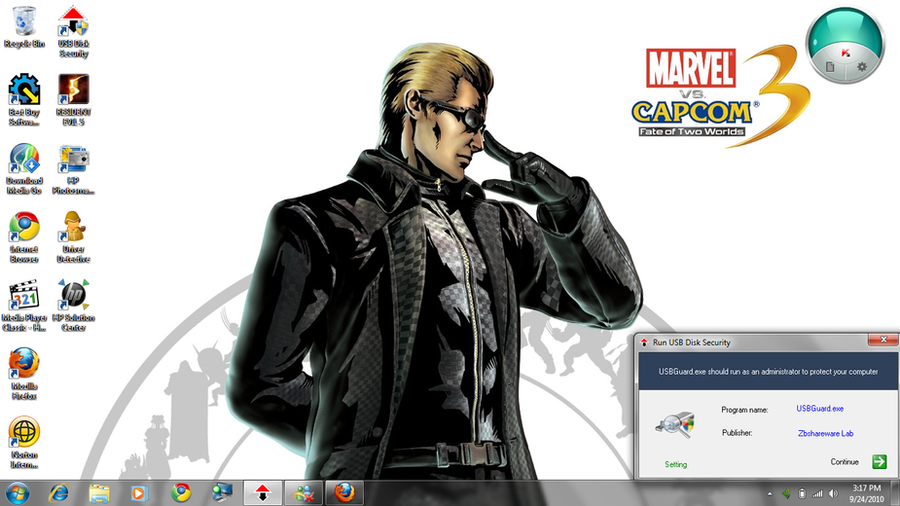Click the USB drive shield image in the dialog

click(x=675, y=425)
